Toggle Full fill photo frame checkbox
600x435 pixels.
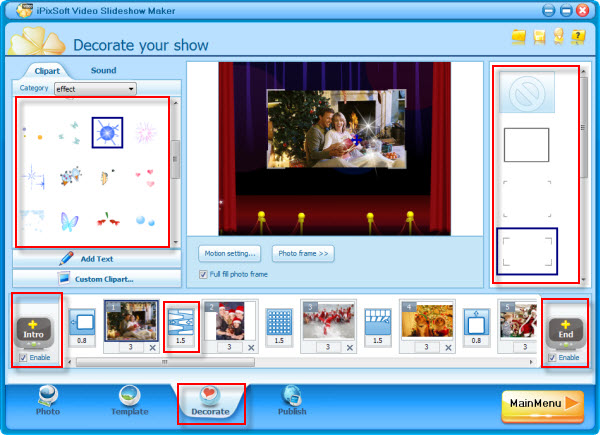tap(203, 274)
